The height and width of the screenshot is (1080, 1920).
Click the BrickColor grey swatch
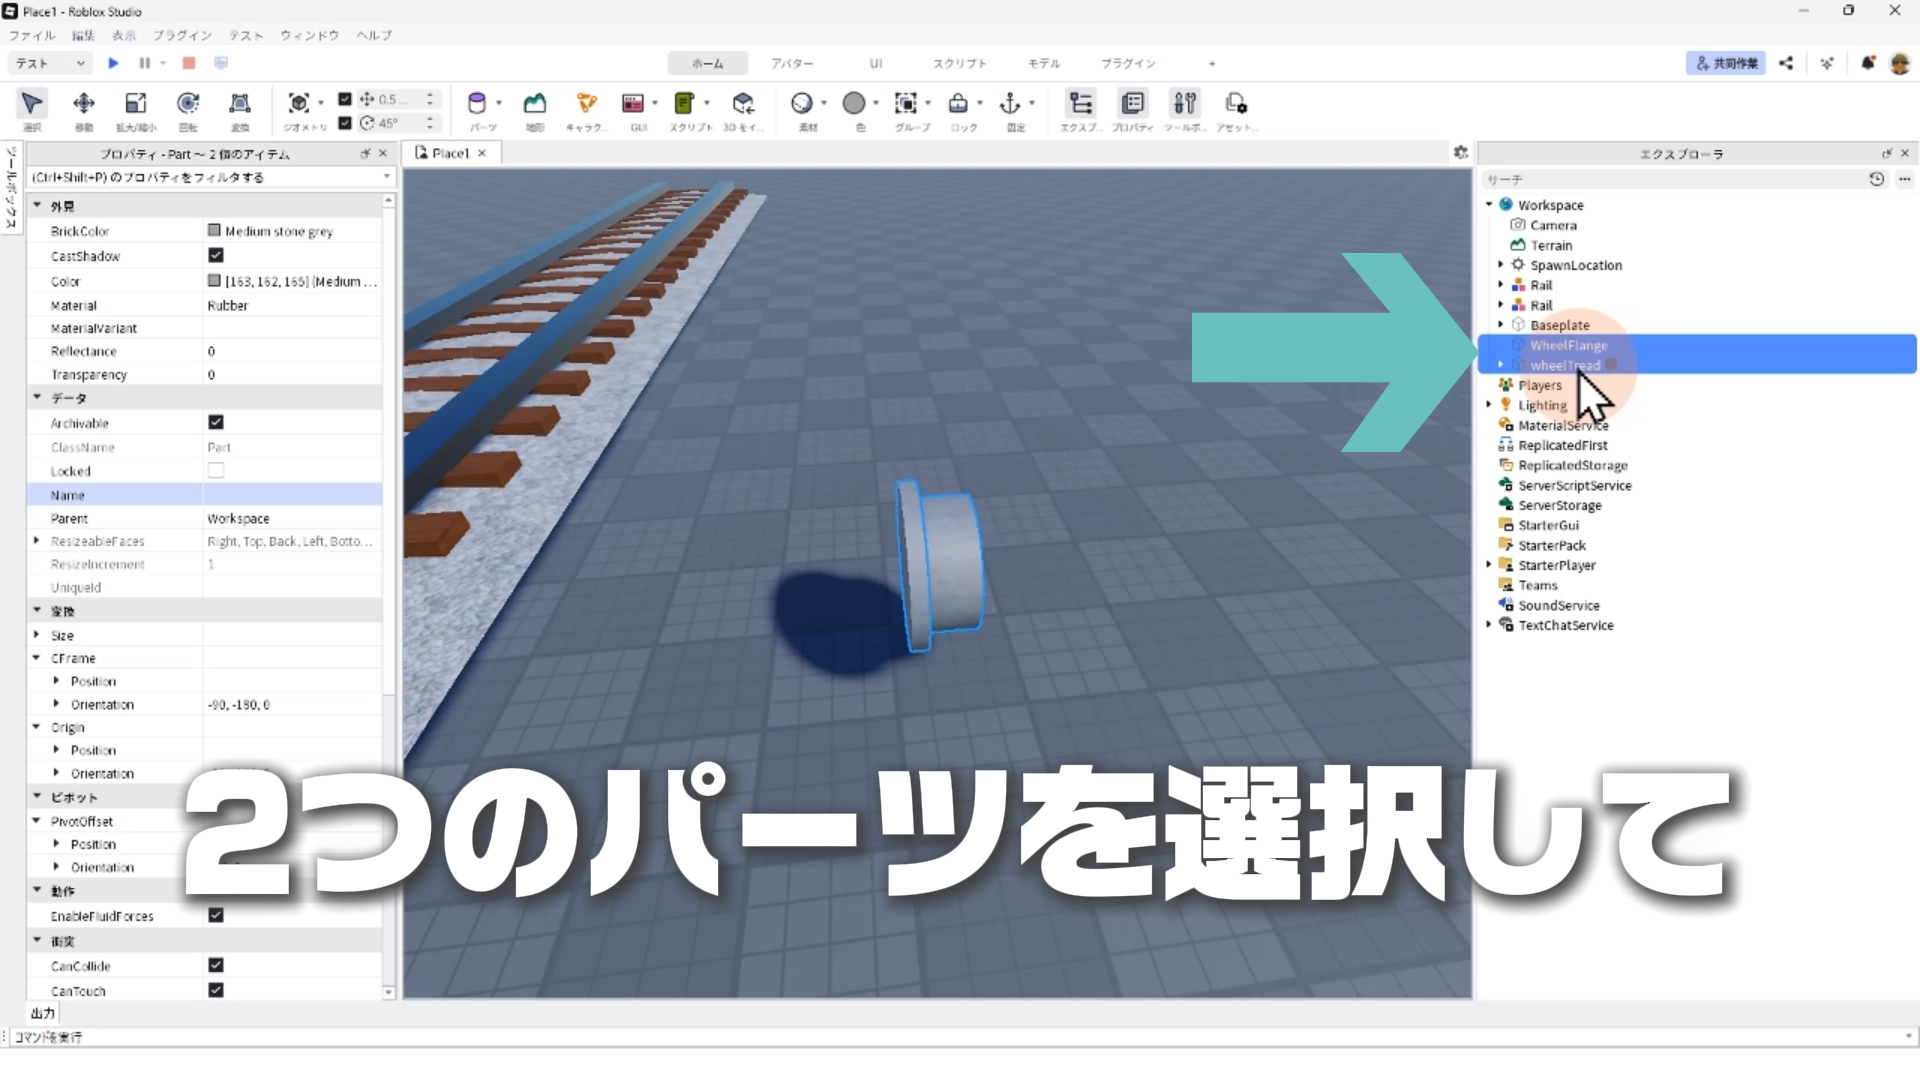point(214,231)
